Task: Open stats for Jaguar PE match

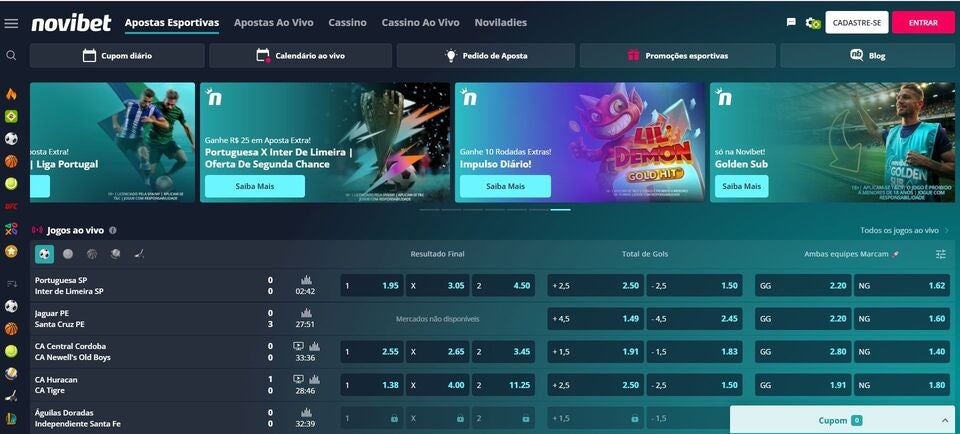Action: click(x=306, y=313)
